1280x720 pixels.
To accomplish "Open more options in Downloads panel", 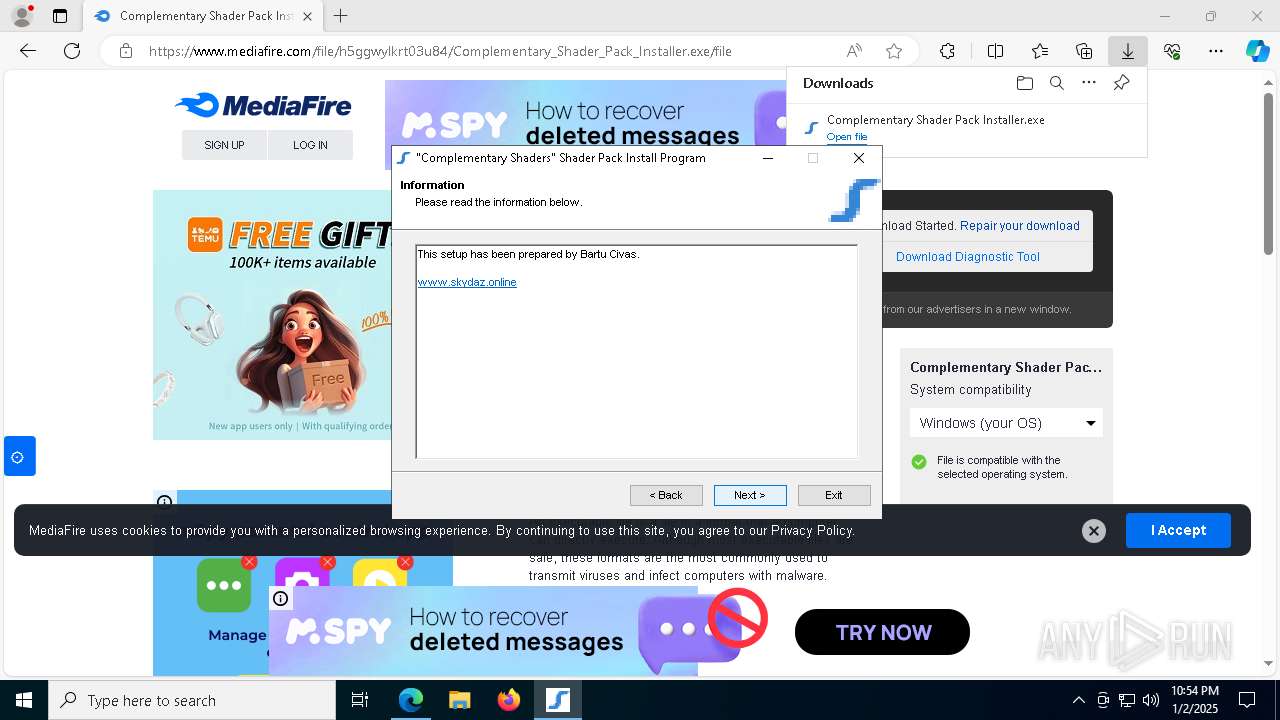I will pyautogui.click(x=1089, y=83).
